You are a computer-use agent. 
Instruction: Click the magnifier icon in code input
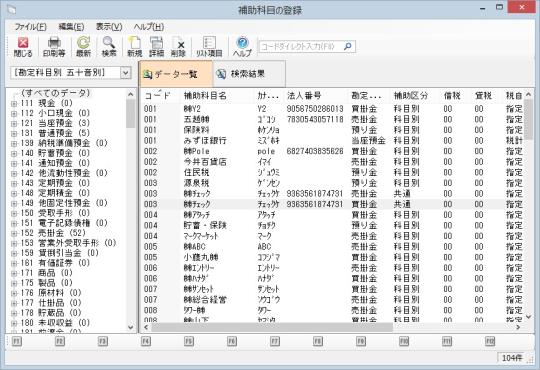pos(348,46)
